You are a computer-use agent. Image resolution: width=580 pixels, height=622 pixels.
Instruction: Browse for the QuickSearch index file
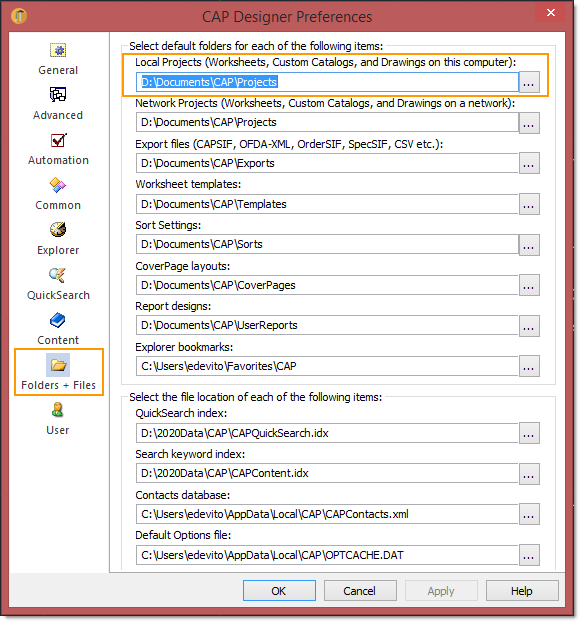(x=529, y=433)
